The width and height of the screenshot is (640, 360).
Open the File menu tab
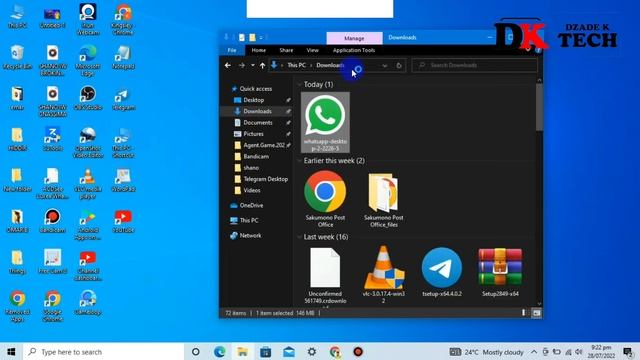click(x=232, y=50)
